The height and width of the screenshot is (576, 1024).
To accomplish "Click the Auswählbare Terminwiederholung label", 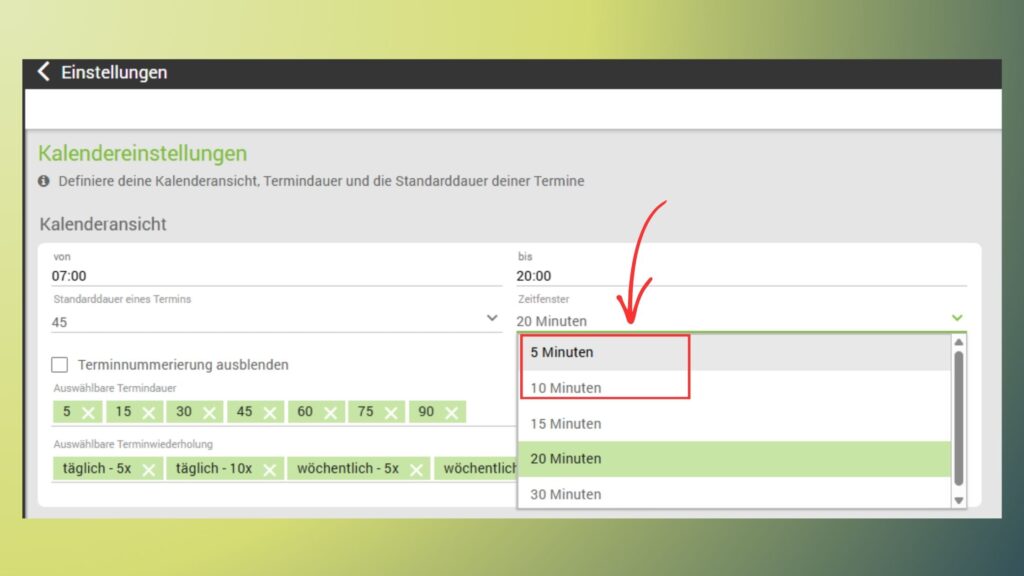I will (x=133, y=444).
